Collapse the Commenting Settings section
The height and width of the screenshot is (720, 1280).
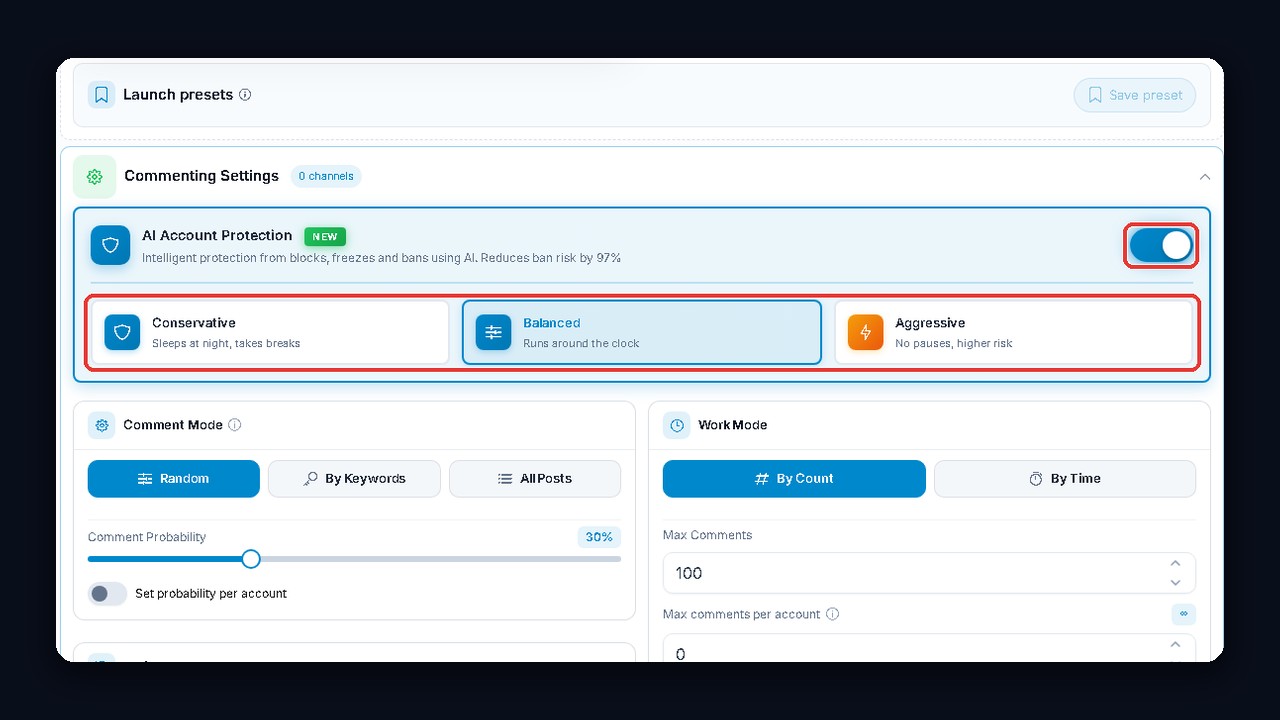pos(1205,177)
